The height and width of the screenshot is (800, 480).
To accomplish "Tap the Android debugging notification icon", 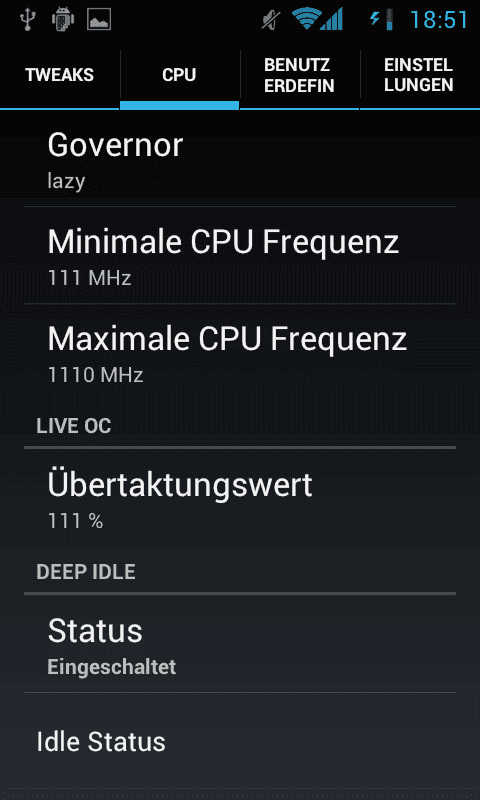I will (x=63, y=19).
